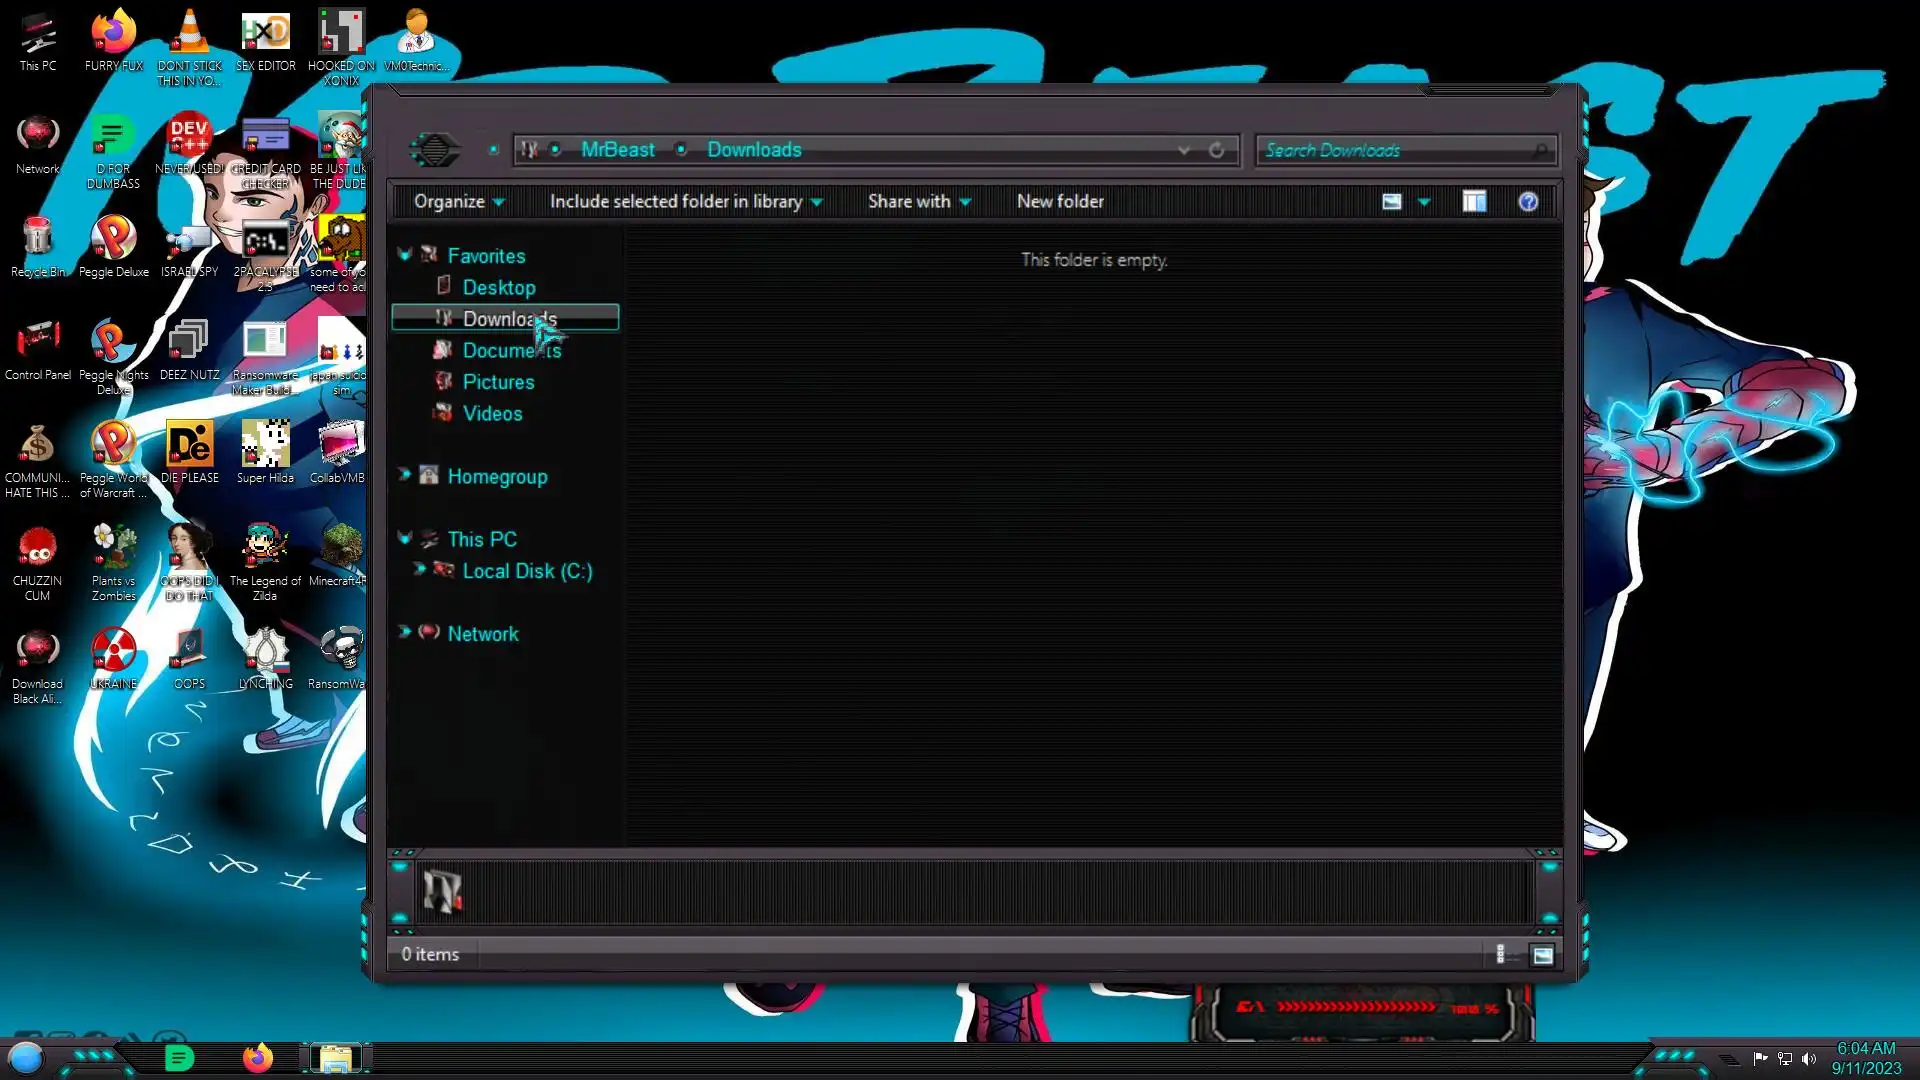Toggle the preview pane icon
Viewport: 1920px width, 1080px height.
point(1474,202)
